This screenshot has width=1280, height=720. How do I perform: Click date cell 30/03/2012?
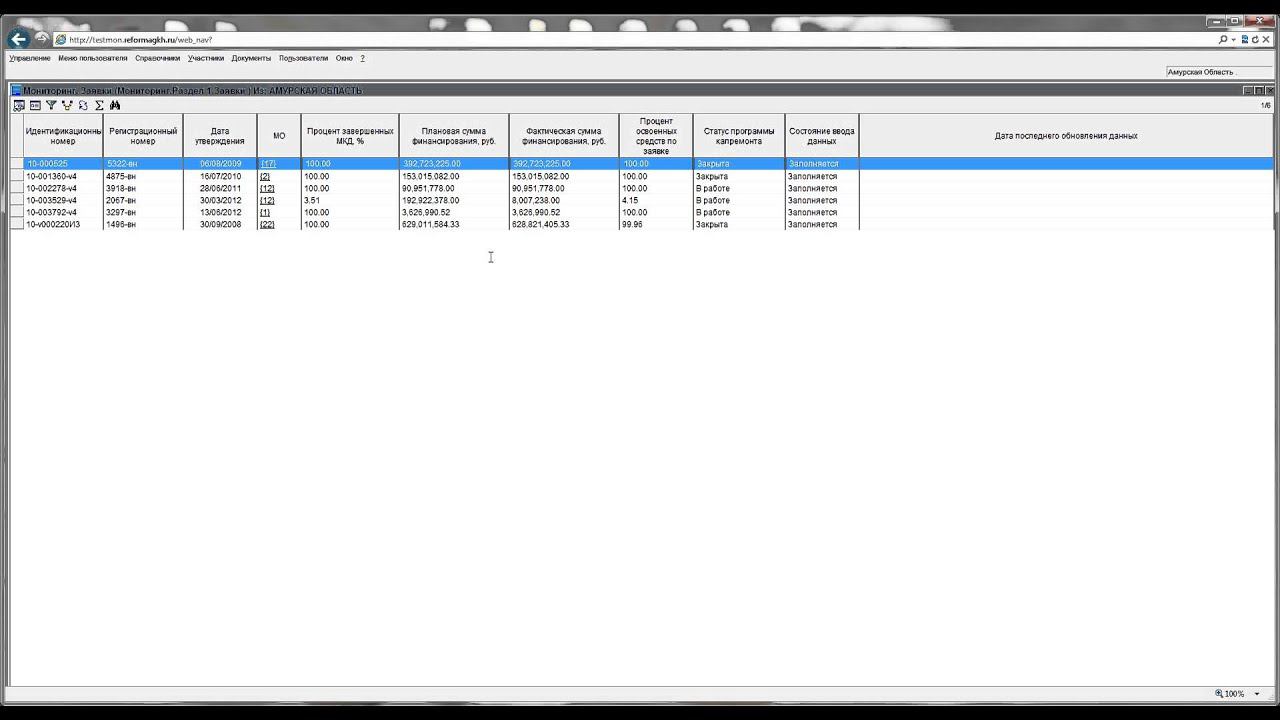(220, 200)
